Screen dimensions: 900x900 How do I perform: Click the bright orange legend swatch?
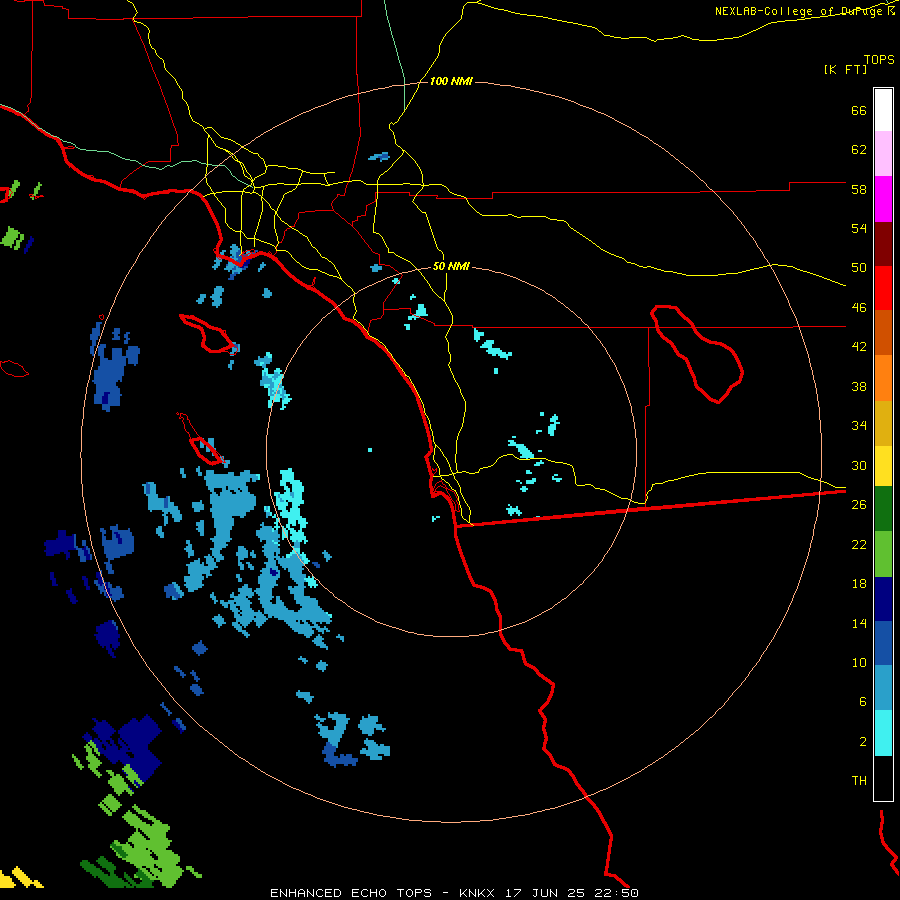(883, 378)
